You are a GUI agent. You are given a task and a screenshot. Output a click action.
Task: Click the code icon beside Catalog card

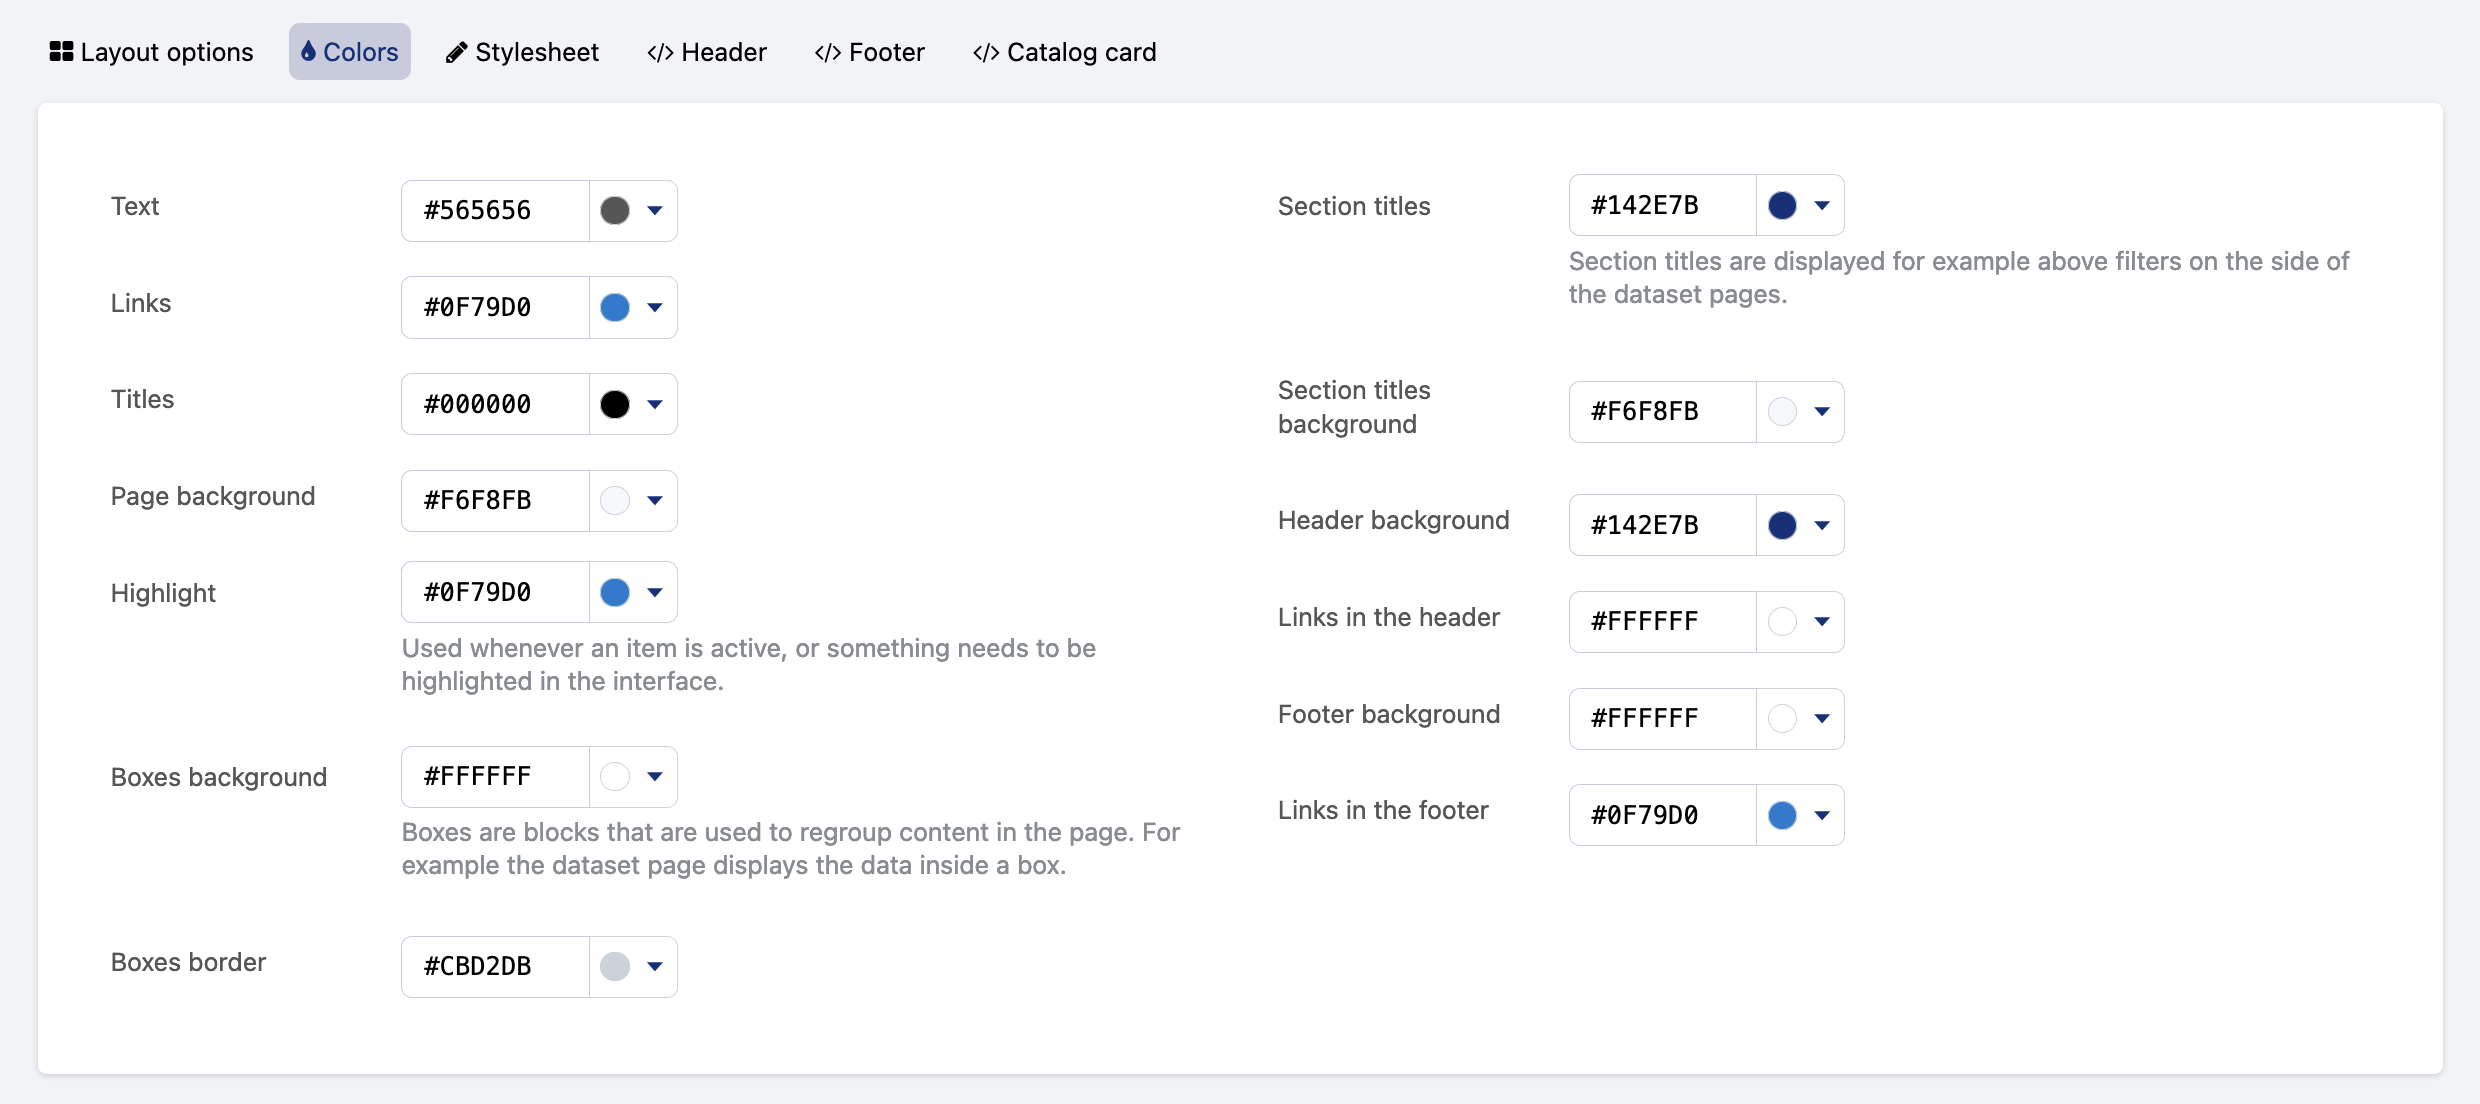pyautogui.click(x=986, y=53)
